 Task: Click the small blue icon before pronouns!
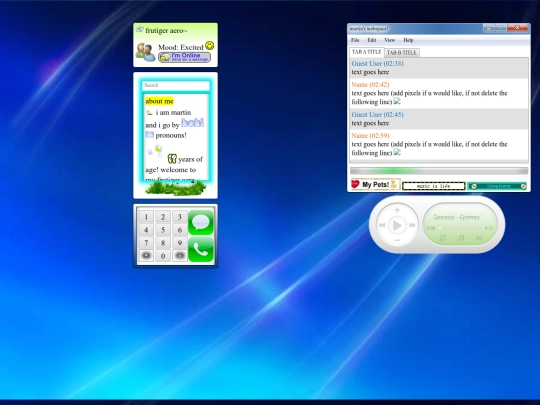[149, 135]
